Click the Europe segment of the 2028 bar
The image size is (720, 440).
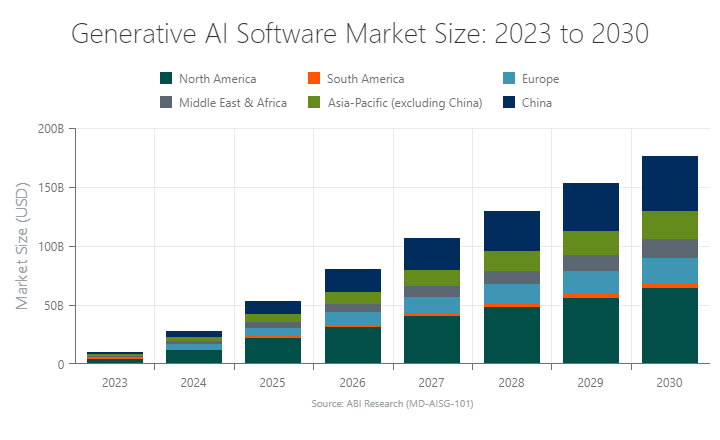click(512, 293)
